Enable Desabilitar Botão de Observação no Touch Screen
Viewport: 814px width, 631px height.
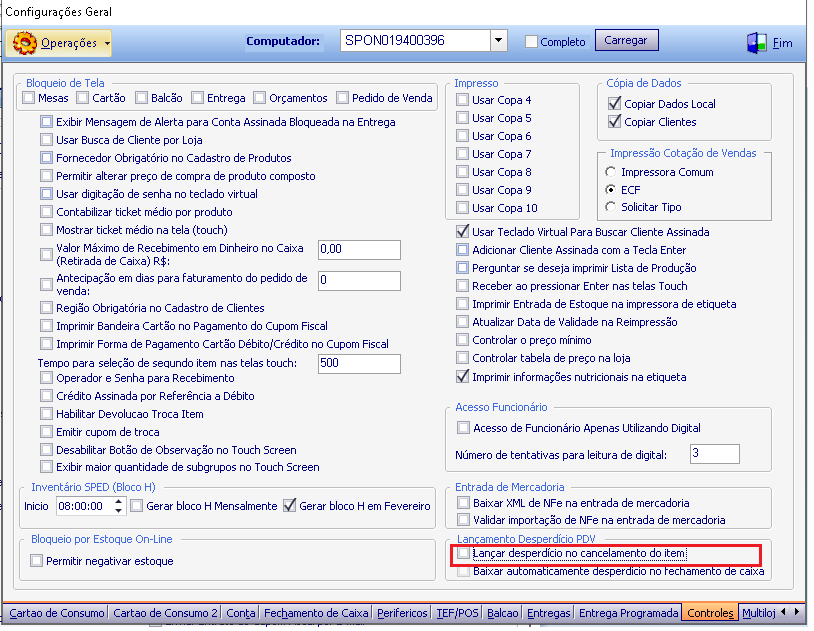tap(47, 450)
